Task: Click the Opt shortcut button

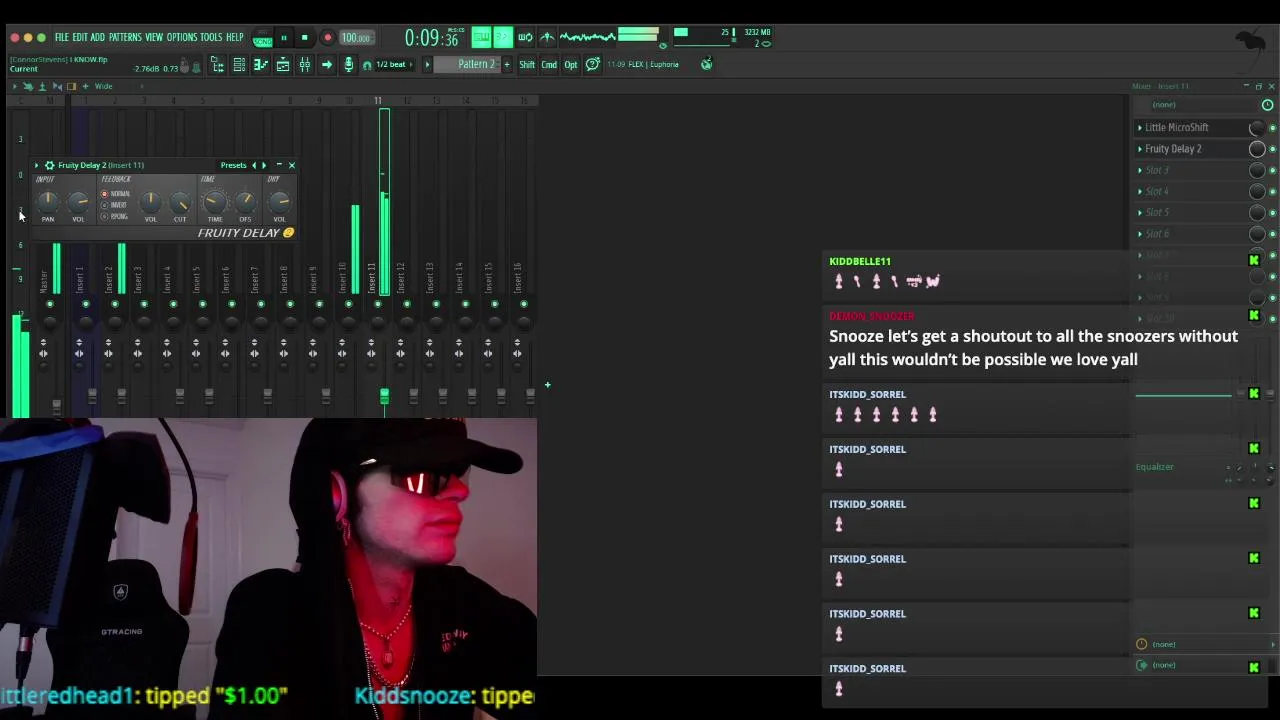Action: (x=571, y=65)
